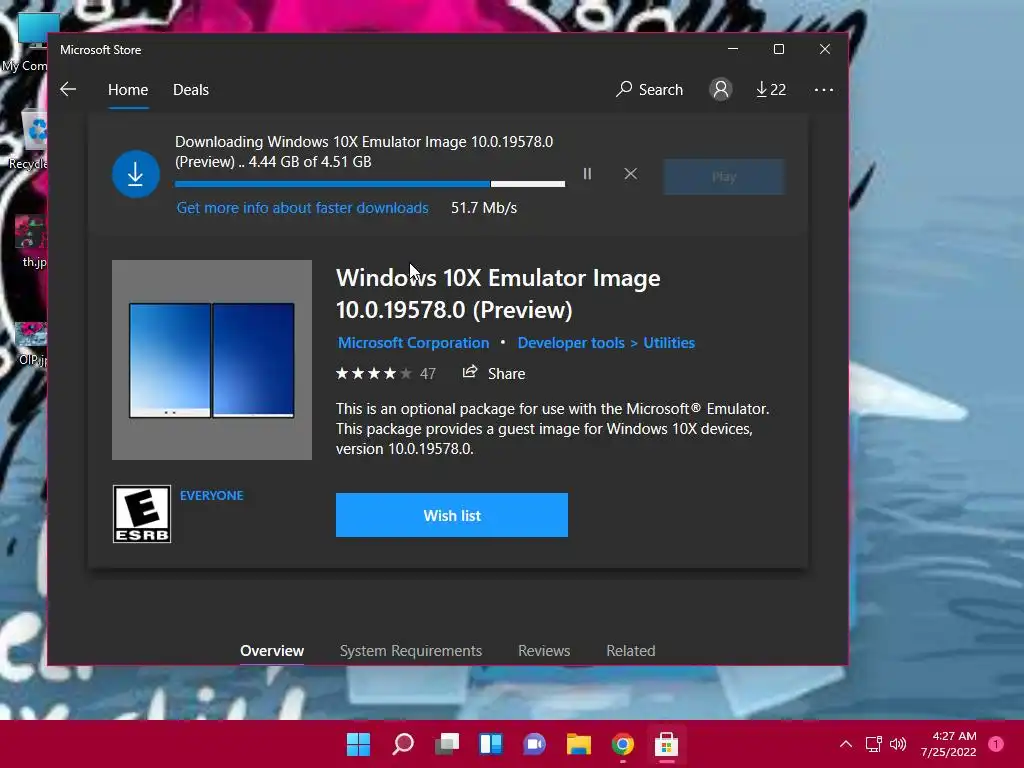Click the ESRB Everyone rating badge
The height and width of the screenshot is (768, 1024).
[142, 514]
